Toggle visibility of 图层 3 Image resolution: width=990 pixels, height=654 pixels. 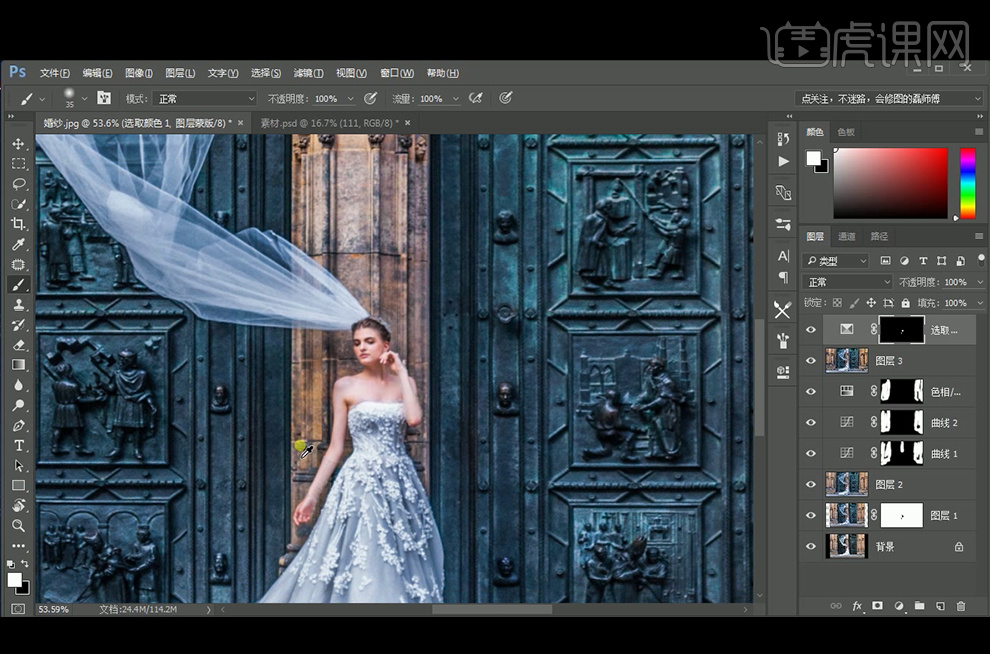(x=811, y=360)
